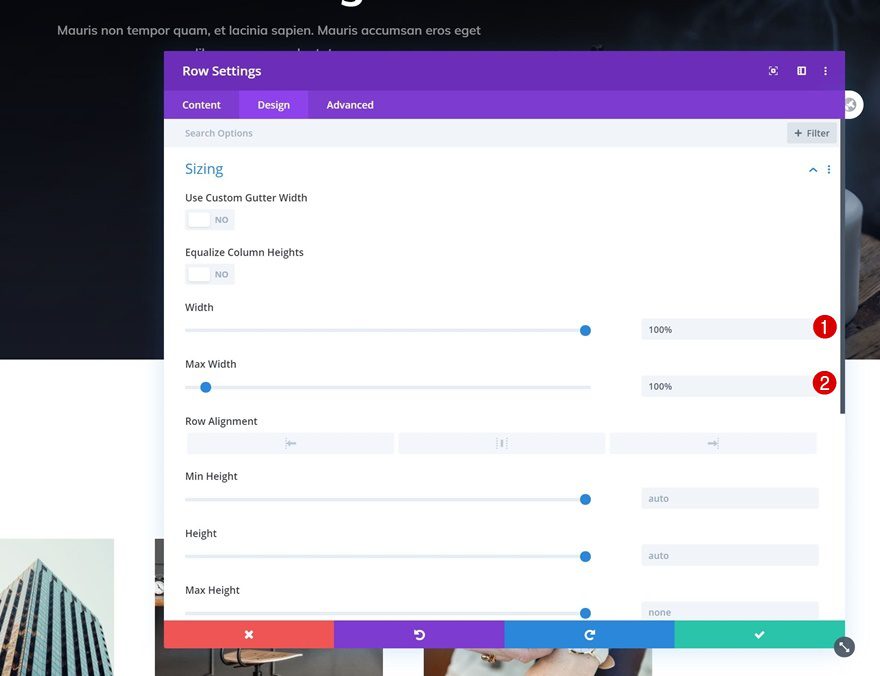Open the split view icon in Row Settings header
The width and height of the screenshot is (880, 676).
tap(801, 70)
